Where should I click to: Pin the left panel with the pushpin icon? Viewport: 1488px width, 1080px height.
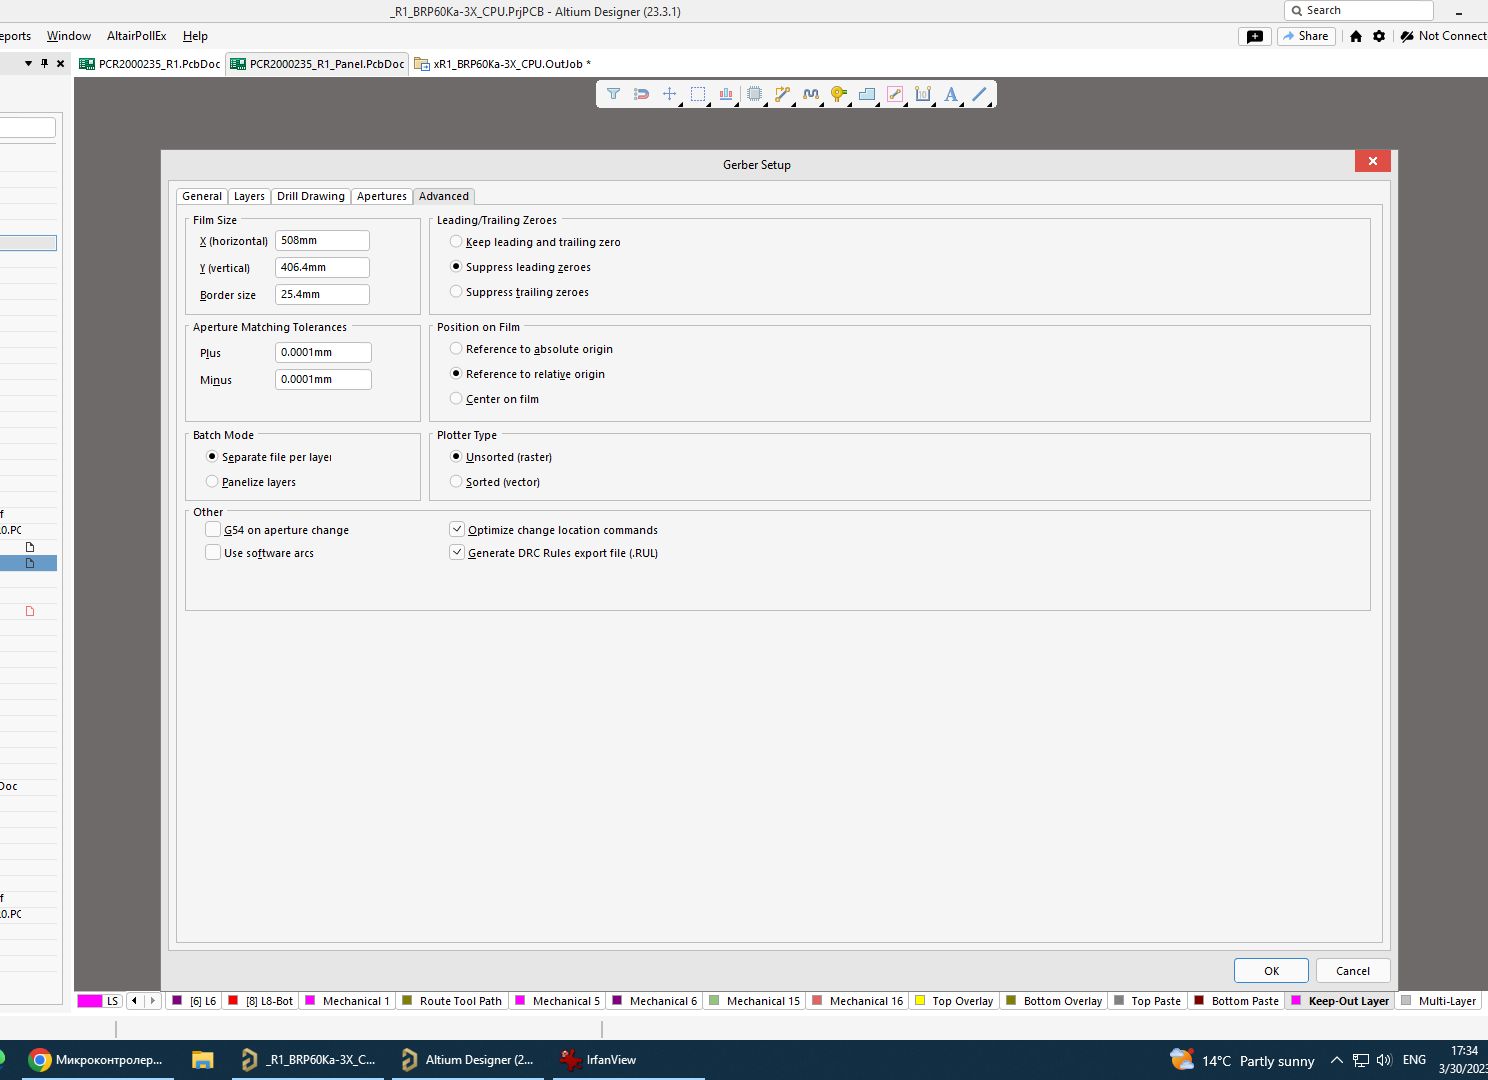point(44,63)
